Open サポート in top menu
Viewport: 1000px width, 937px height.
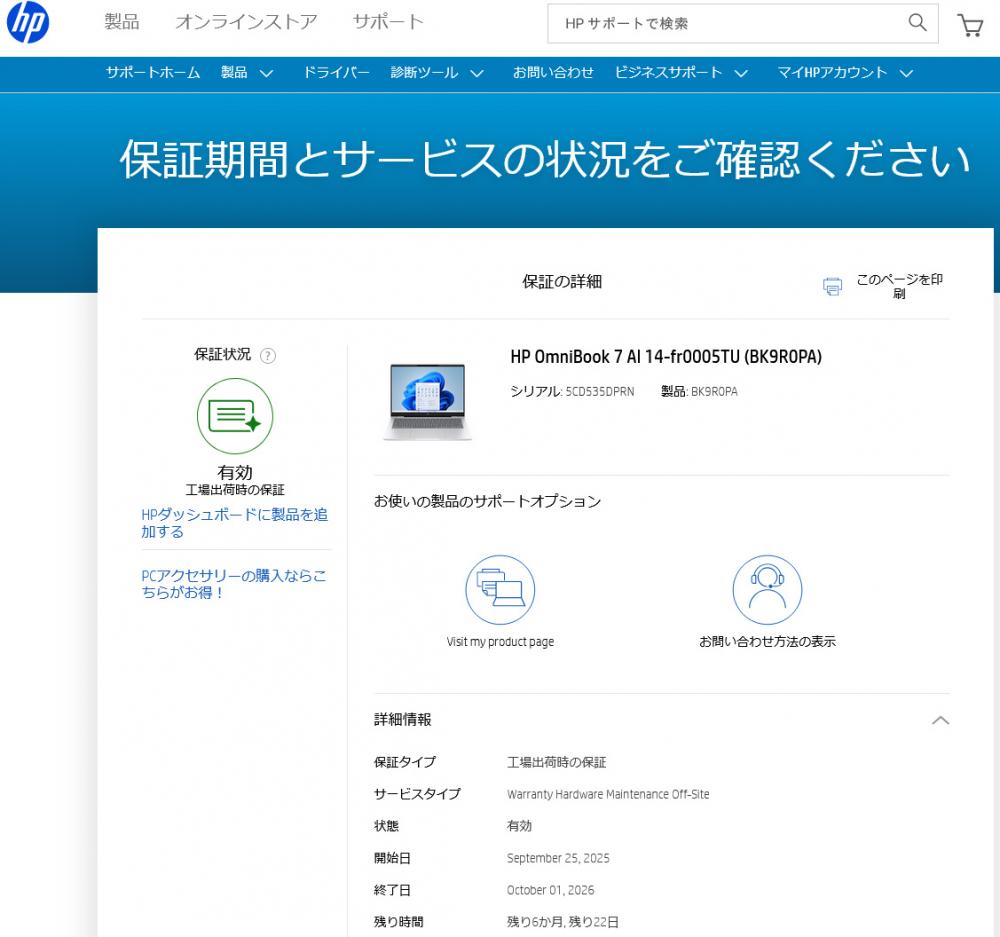point(388,22)
